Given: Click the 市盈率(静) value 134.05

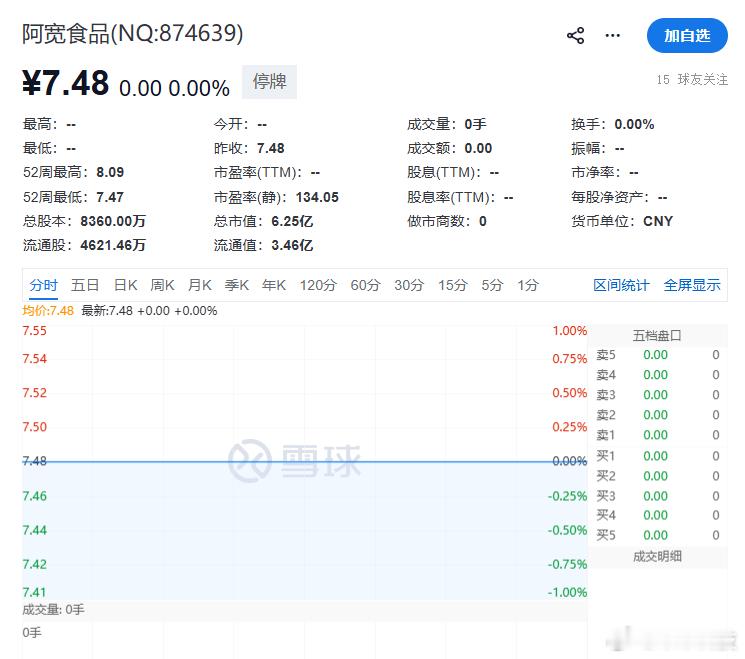Looking at the screenshot, I should click(317, 197).
